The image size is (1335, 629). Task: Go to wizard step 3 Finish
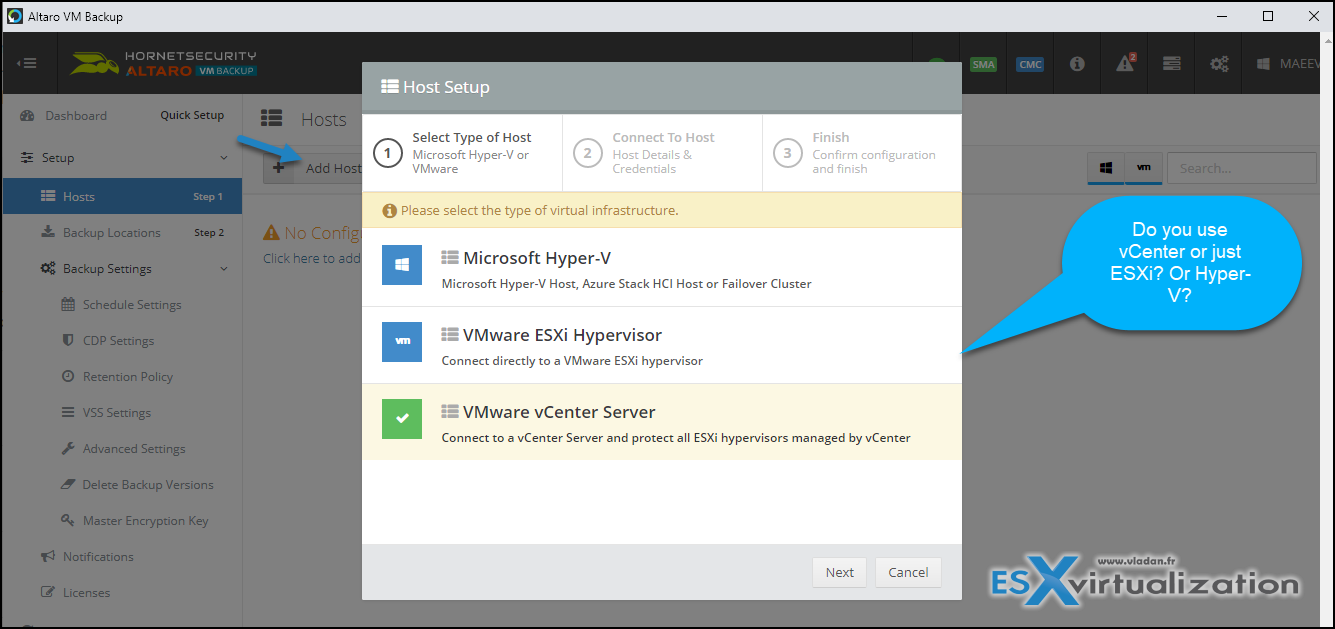click(862, 153)
